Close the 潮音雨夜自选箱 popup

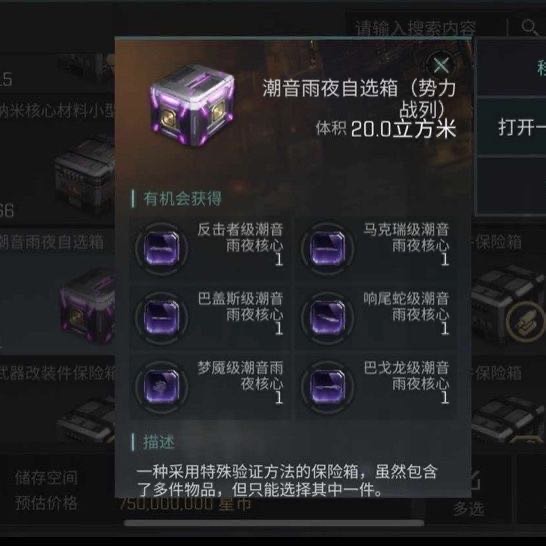click(x=441, y=65)
